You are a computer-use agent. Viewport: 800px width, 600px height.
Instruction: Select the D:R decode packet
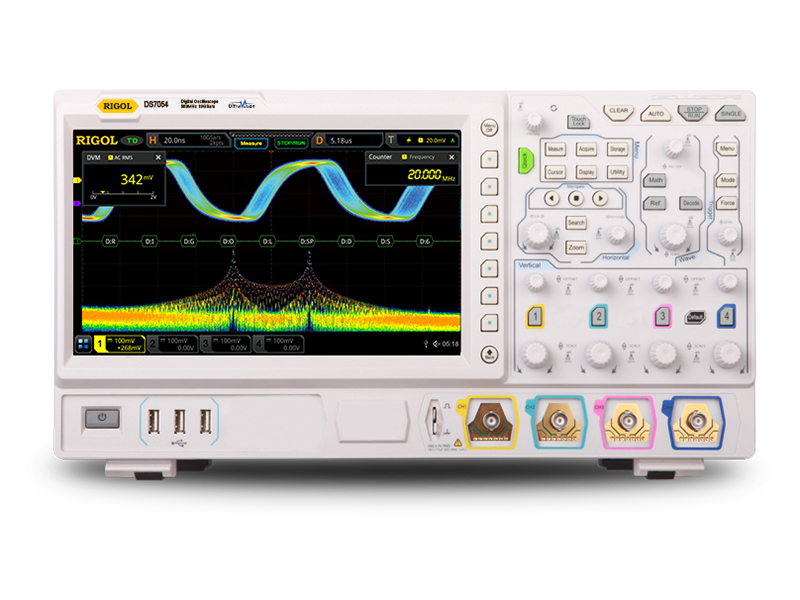click(110, 241)
